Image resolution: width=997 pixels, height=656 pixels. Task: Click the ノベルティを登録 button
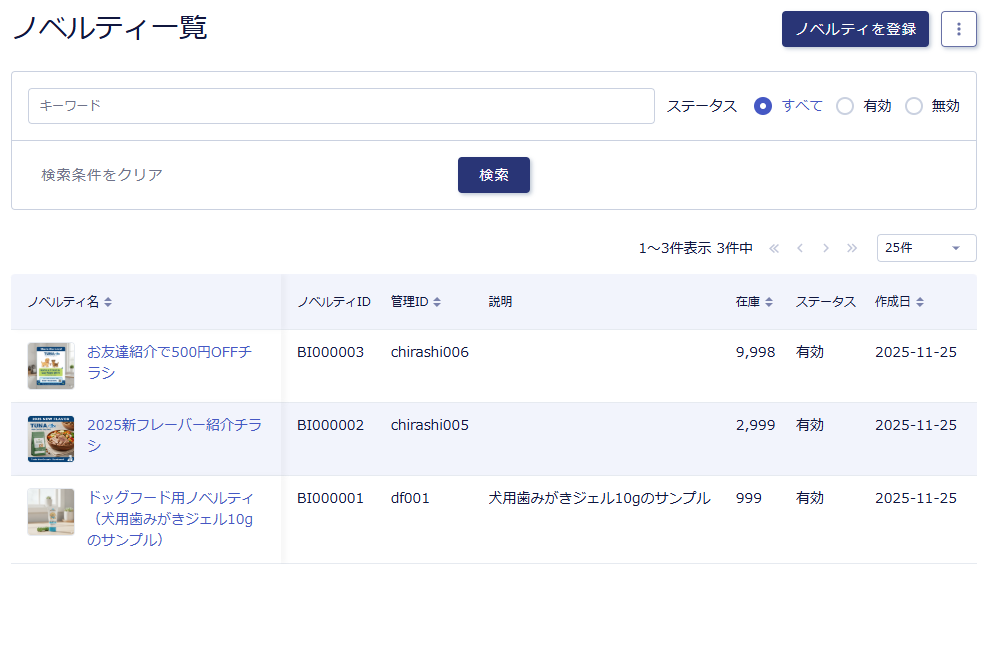coord(855,29)
